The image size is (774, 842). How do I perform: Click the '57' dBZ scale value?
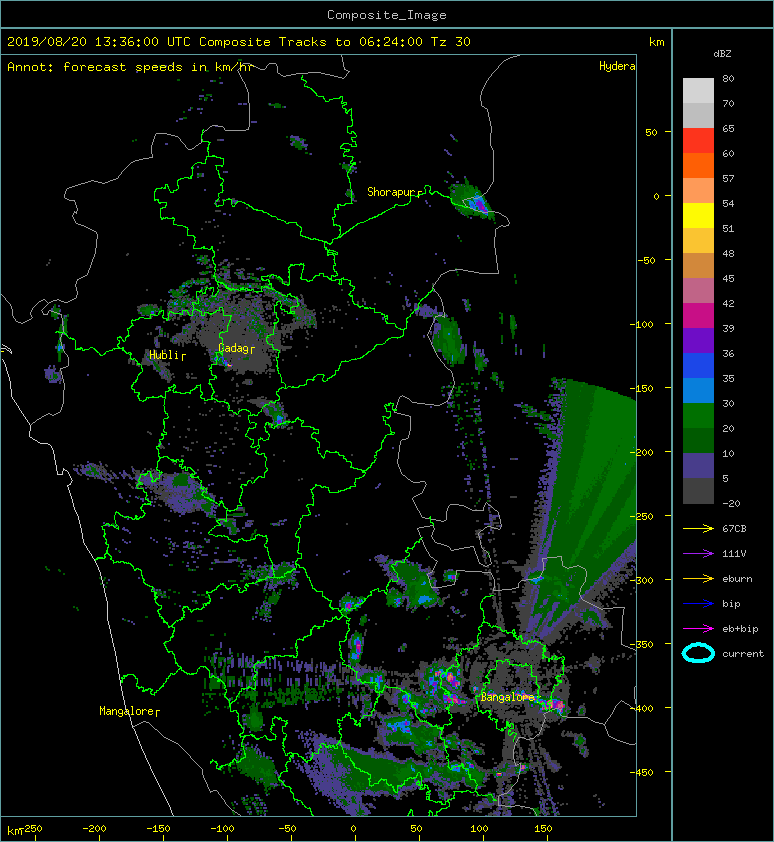coord(728,178)
